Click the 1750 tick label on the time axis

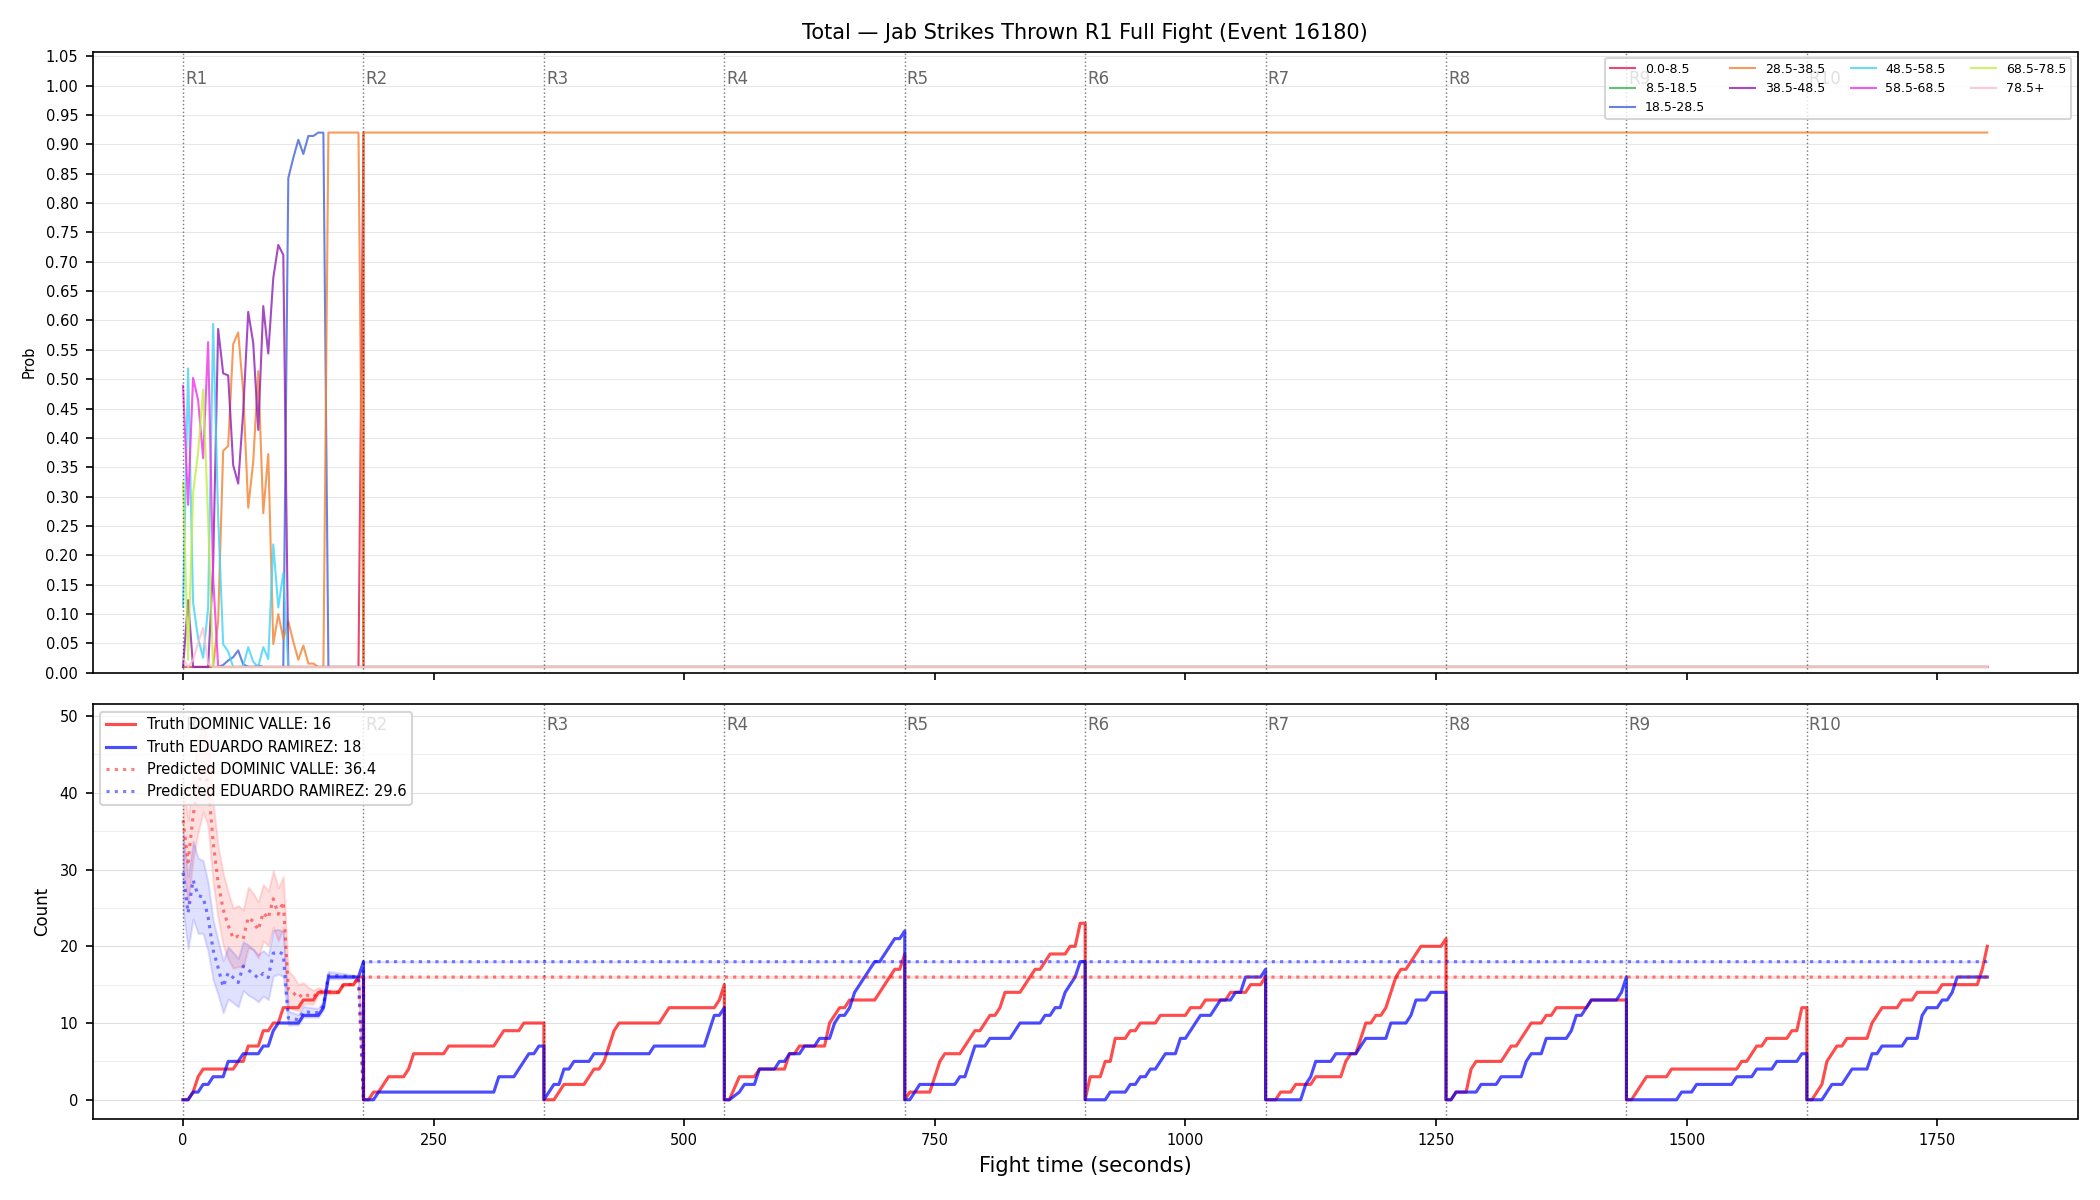coord(1937,1139)
